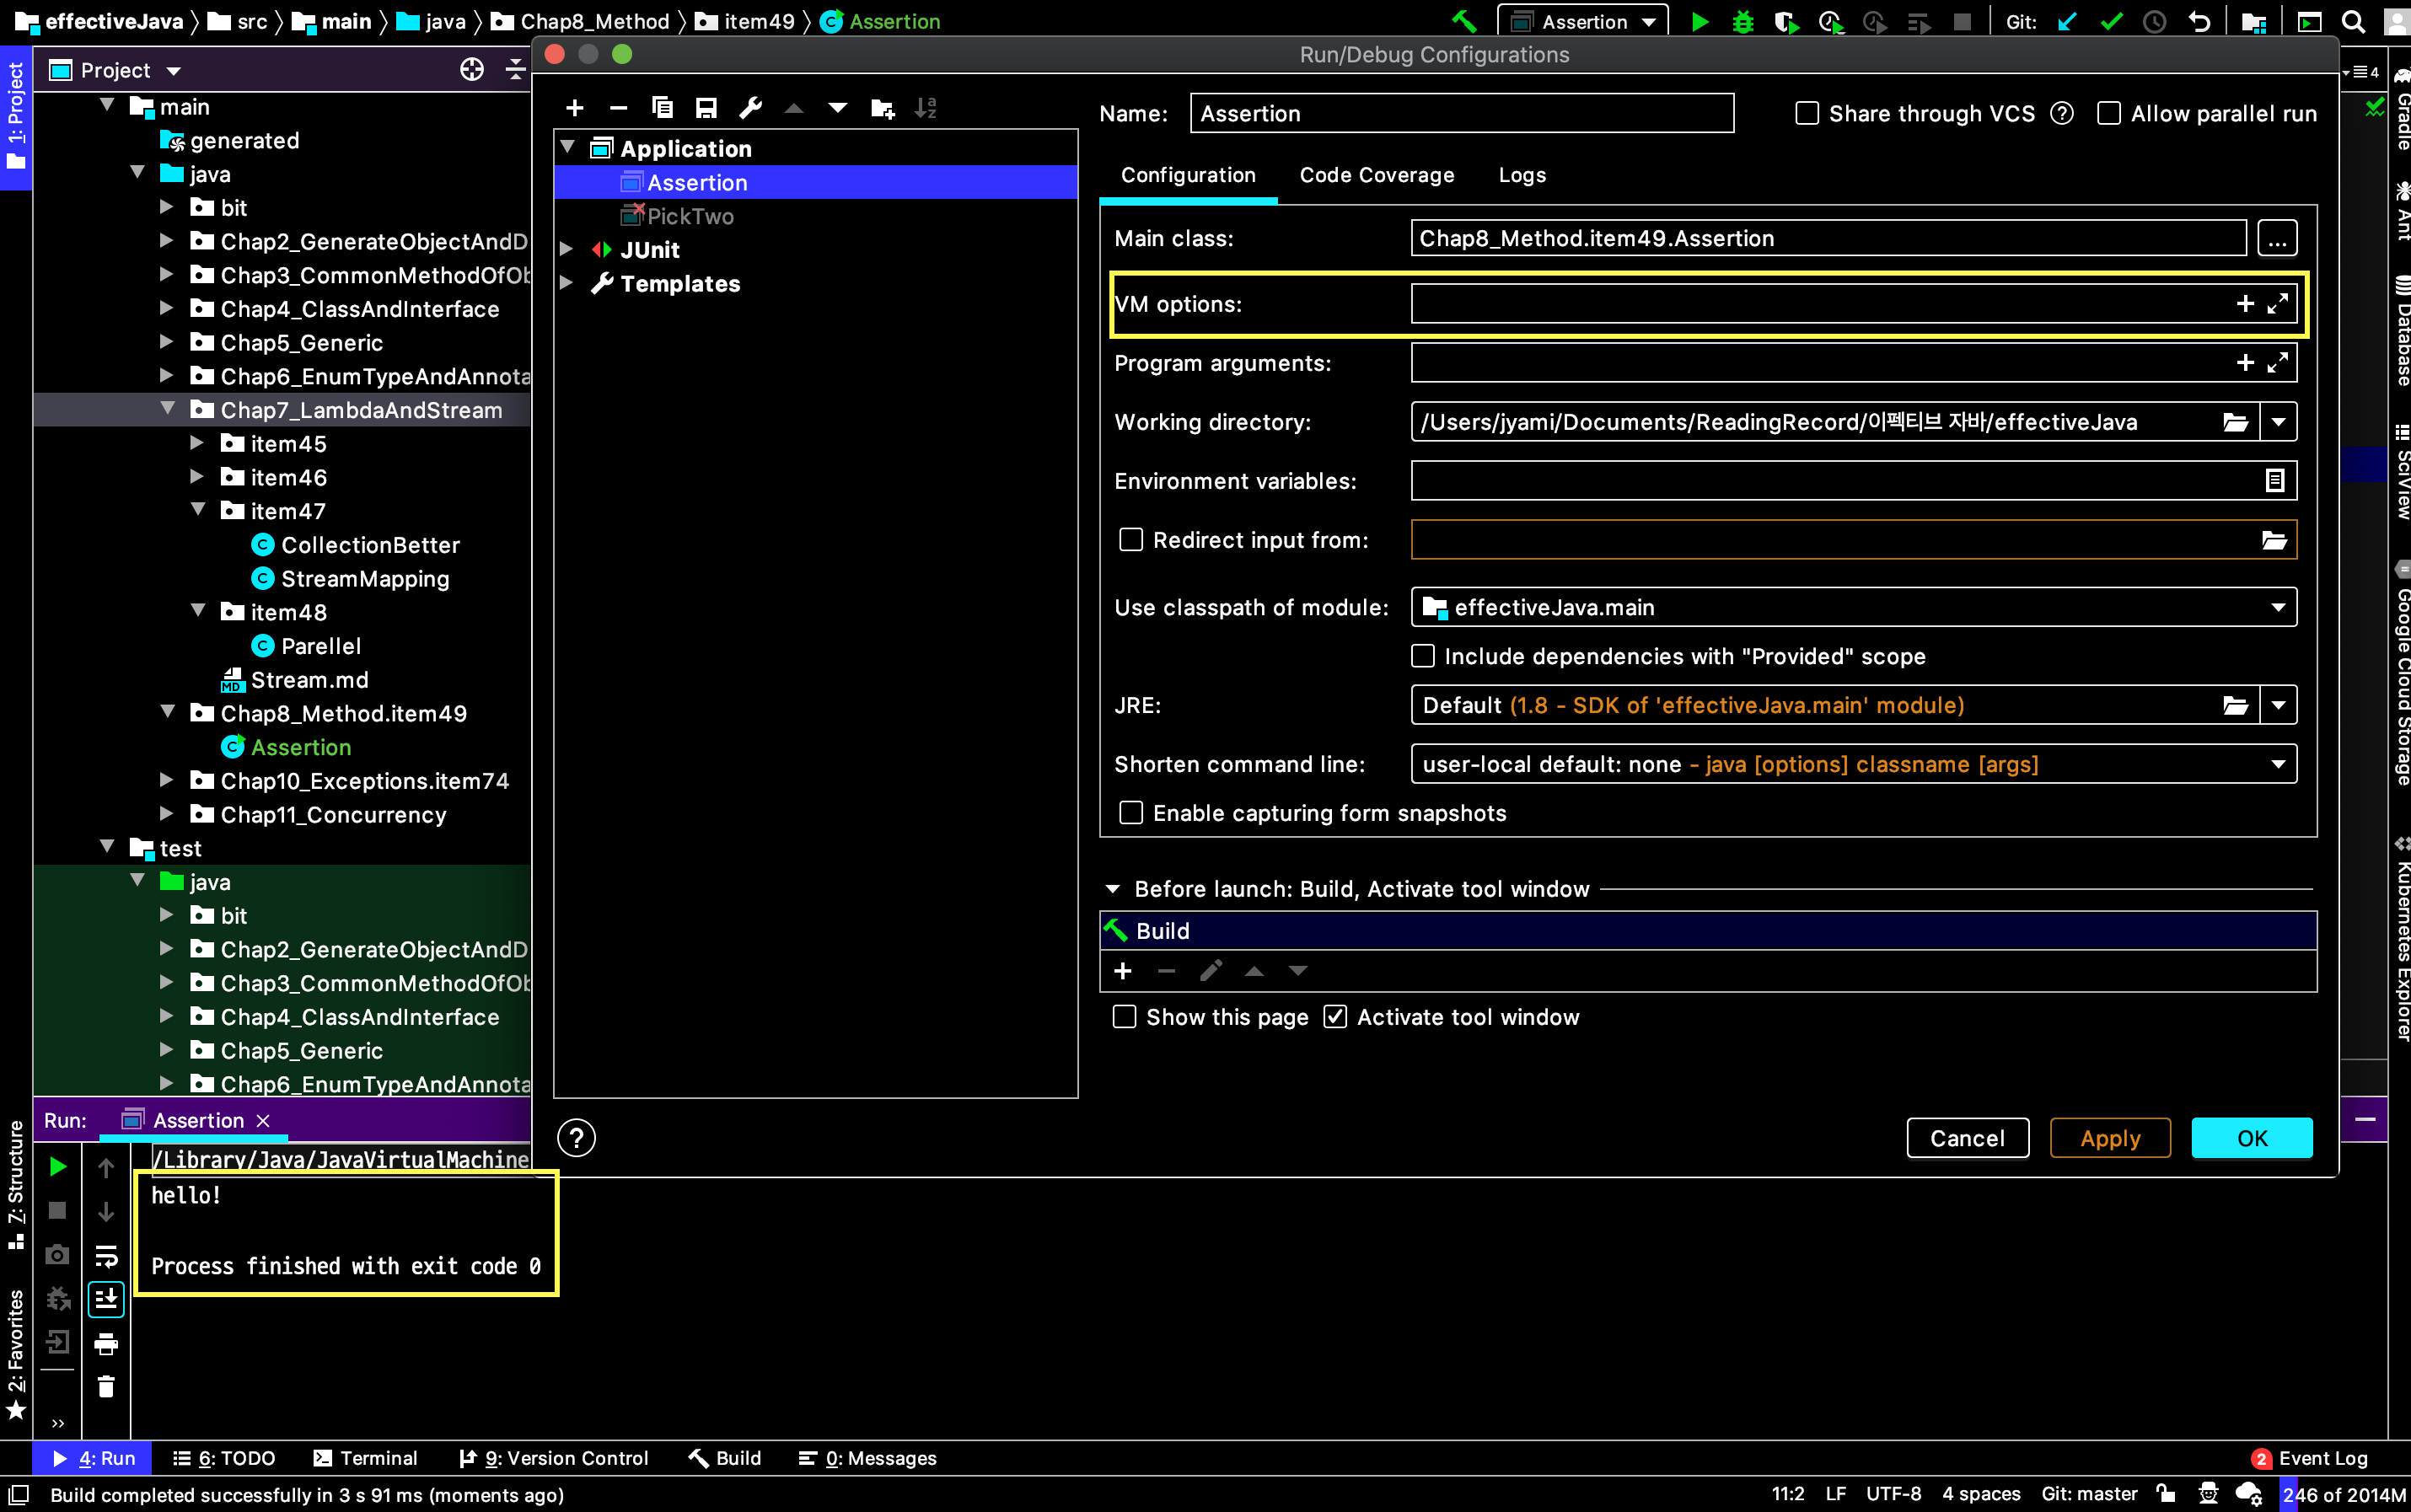Apply the configuration changes

pos(2110,1138)
